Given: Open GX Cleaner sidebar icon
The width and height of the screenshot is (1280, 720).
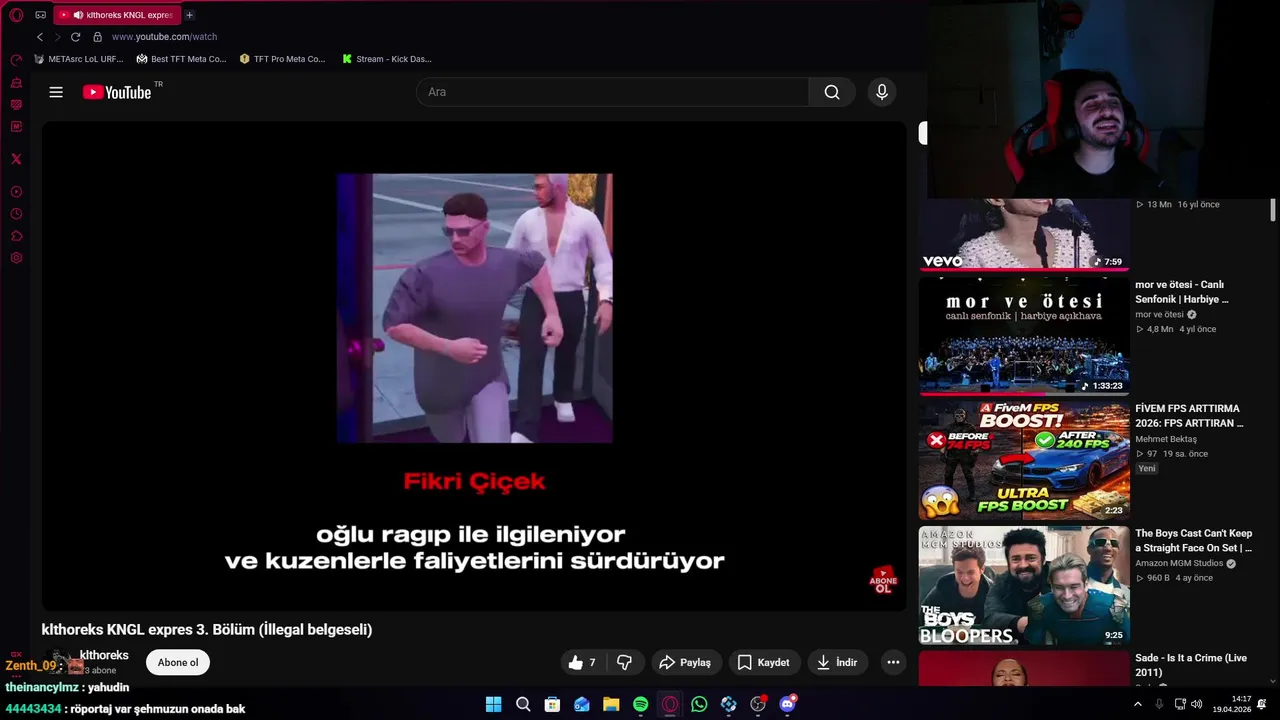Looking at the screenshot, I should click(x=16, y=83).
